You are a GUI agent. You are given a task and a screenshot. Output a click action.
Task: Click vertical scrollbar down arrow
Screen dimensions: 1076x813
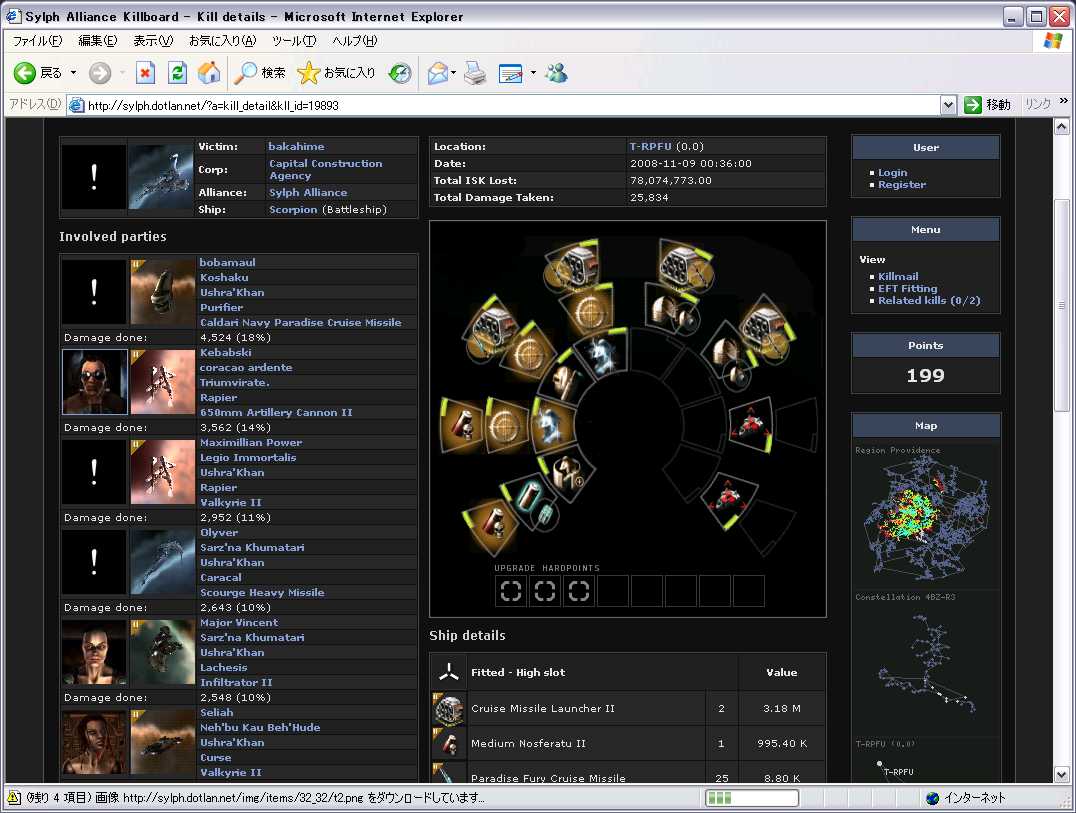pyautogui.click(x=1061, y=775)
